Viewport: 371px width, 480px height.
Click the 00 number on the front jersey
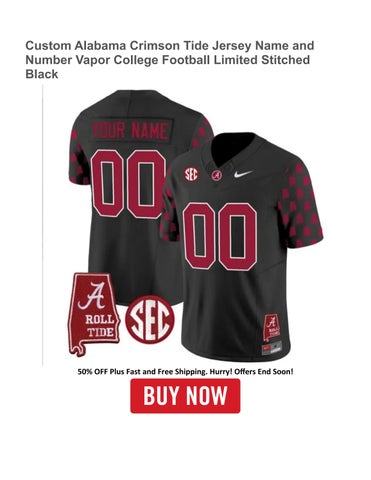[x=220, y=236]
